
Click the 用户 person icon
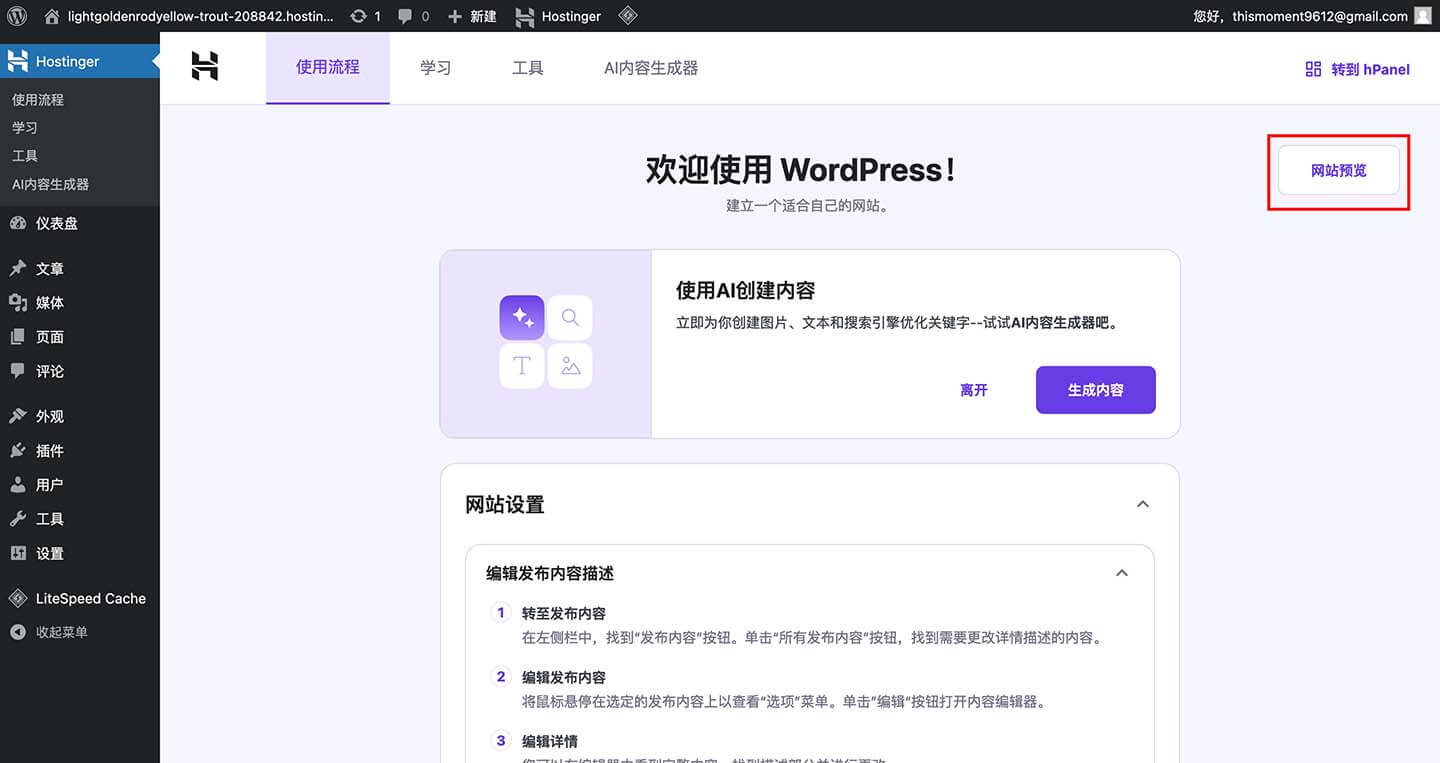[x=18, y=484]
